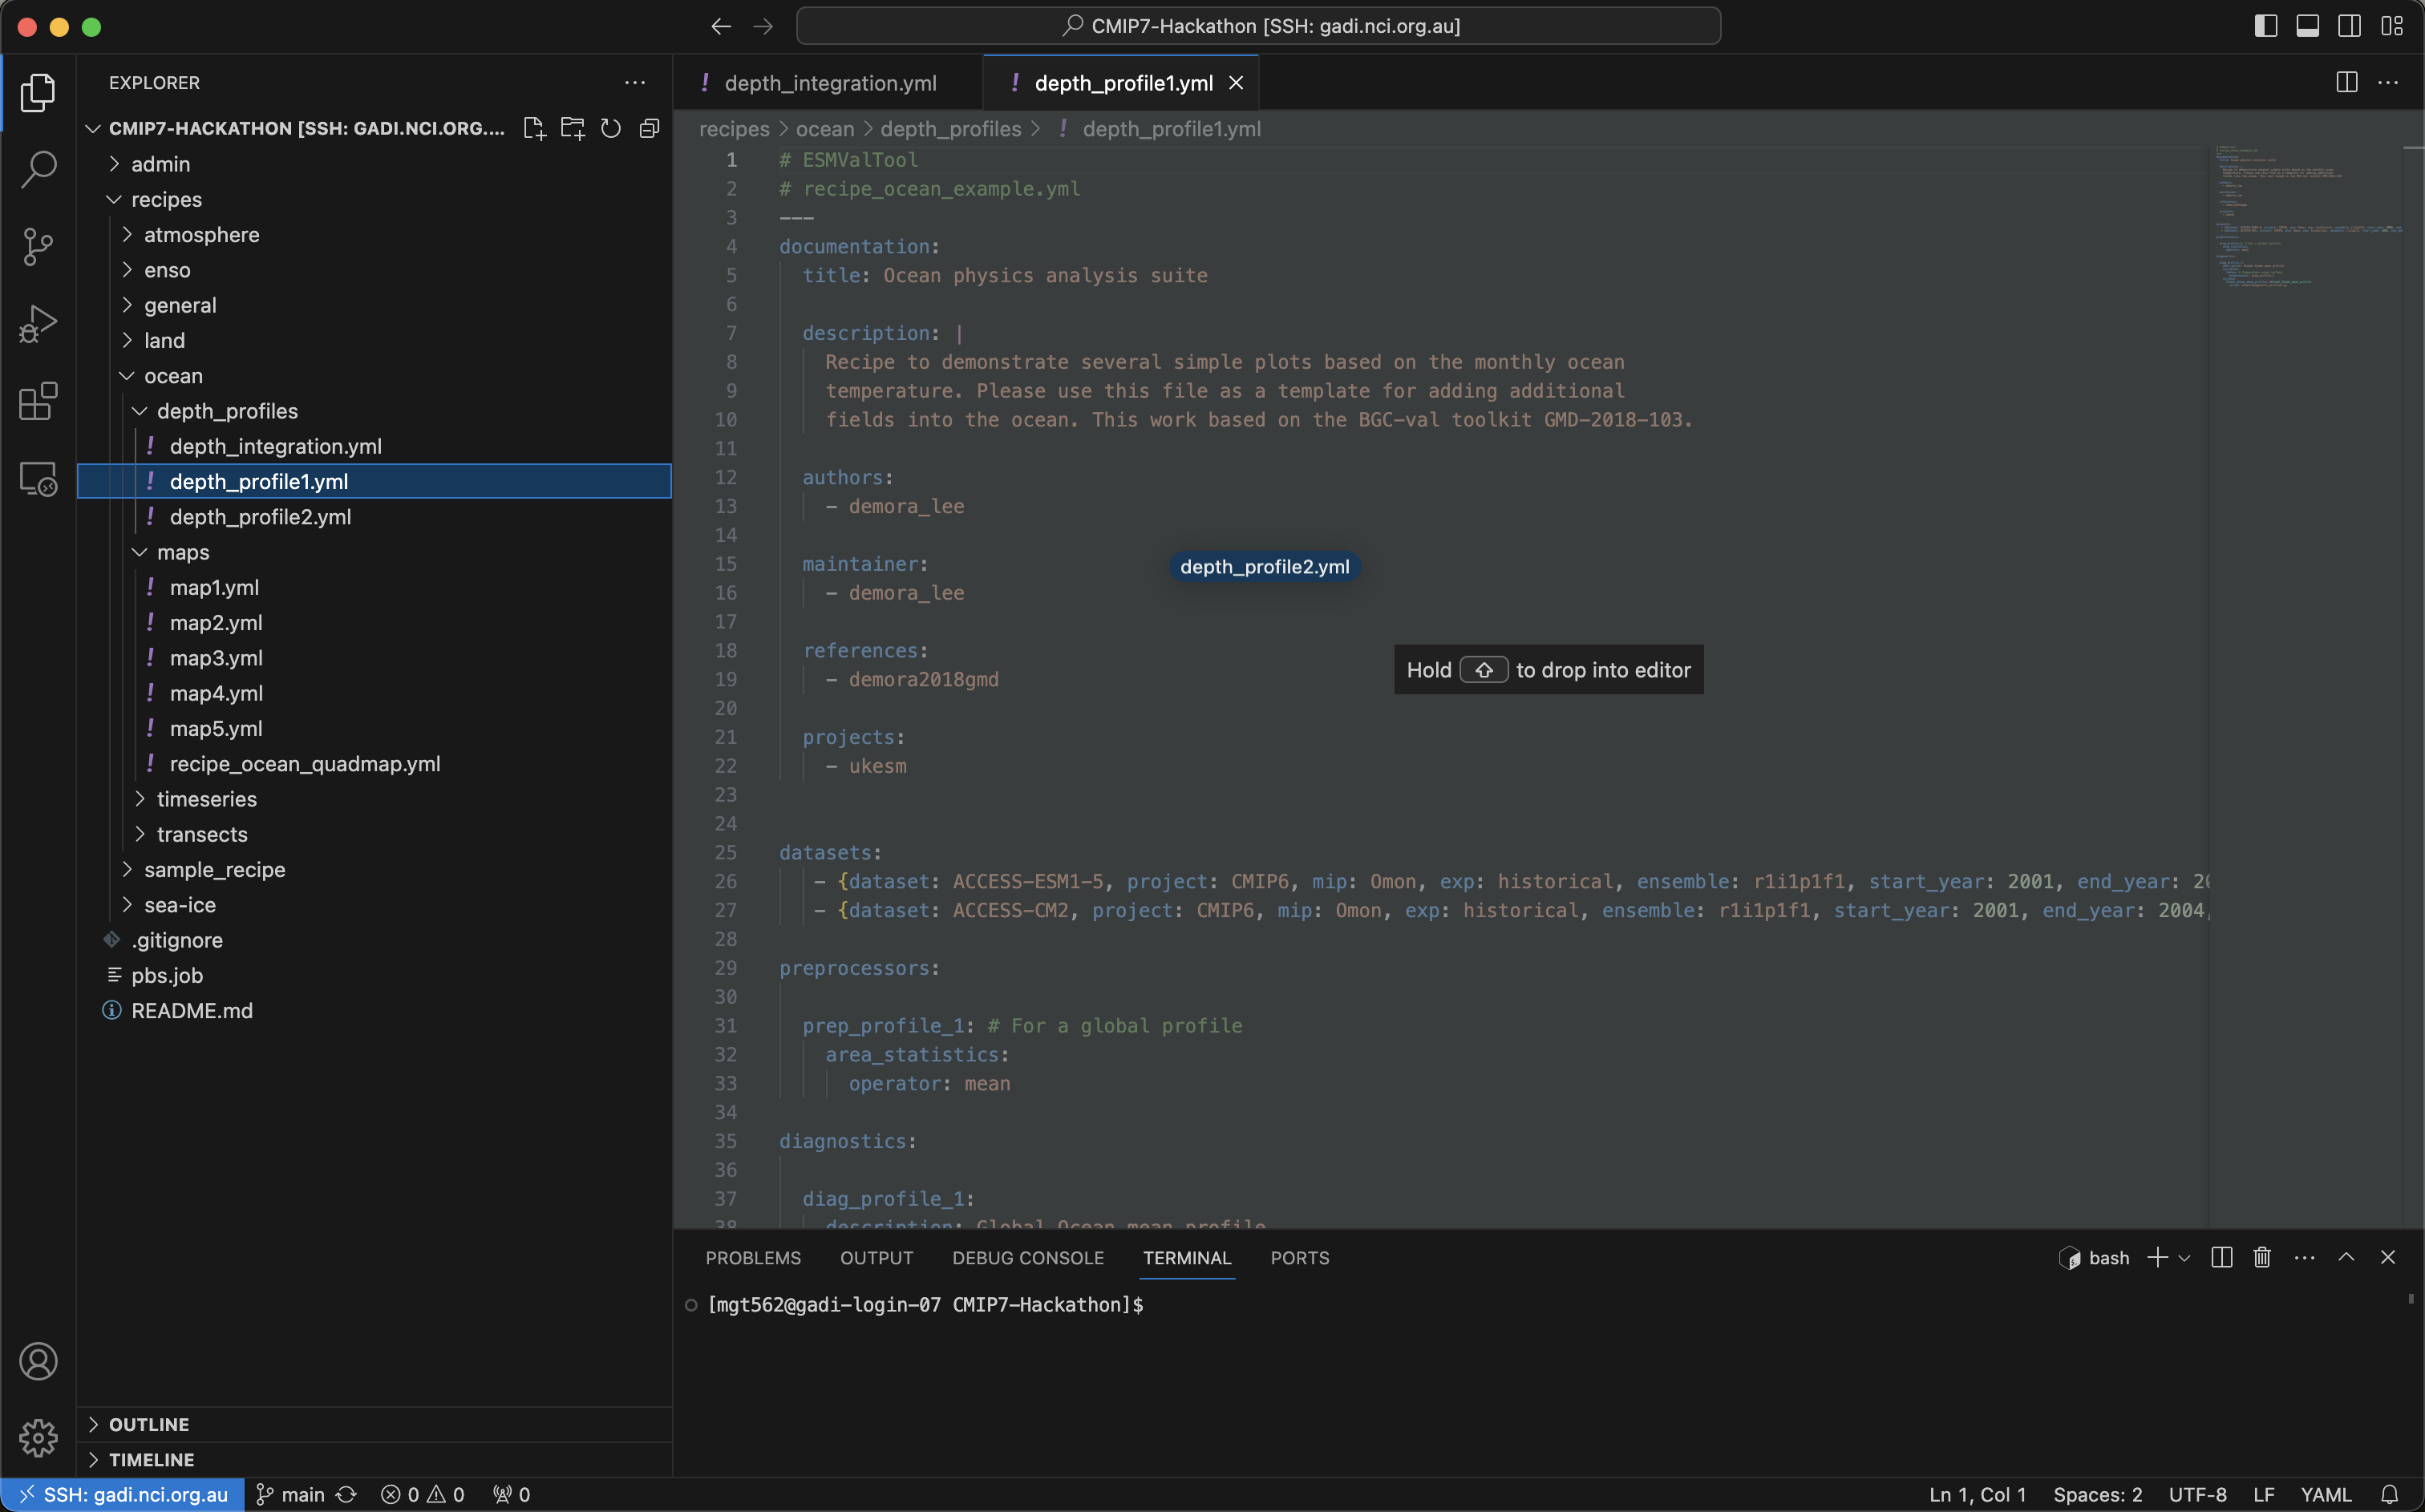Change YAML language mode in status bar
This screenshot has height=1512, width=2425.
2325,1495
